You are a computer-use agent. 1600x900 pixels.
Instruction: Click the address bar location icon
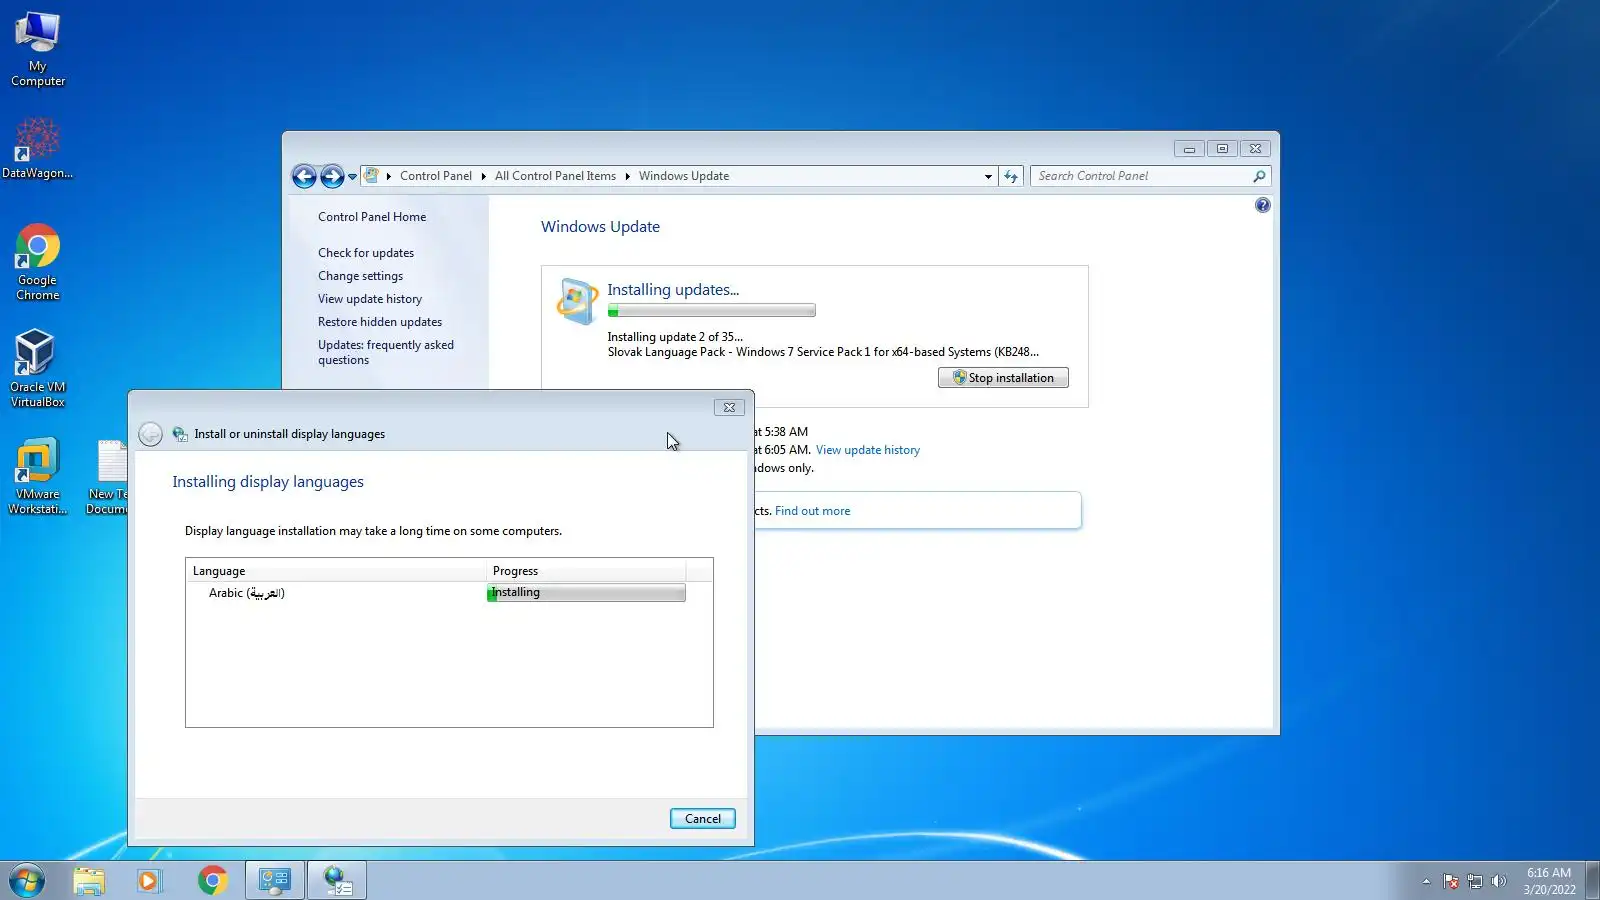coord(372,176)
